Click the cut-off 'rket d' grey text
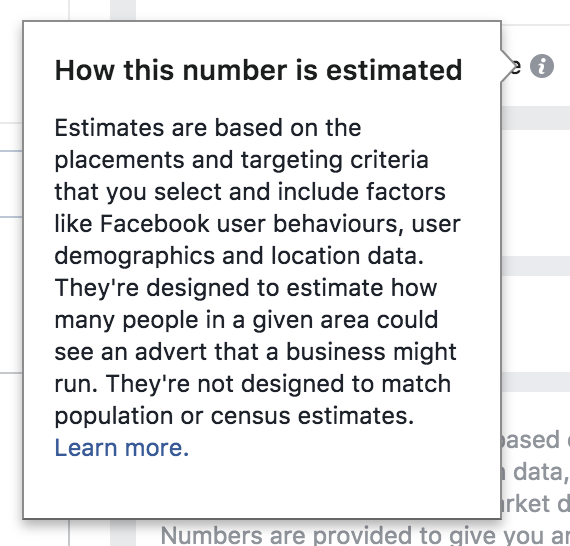Image resolution: width=570 pixels, height=546 pixels. [x=536, y=504]
